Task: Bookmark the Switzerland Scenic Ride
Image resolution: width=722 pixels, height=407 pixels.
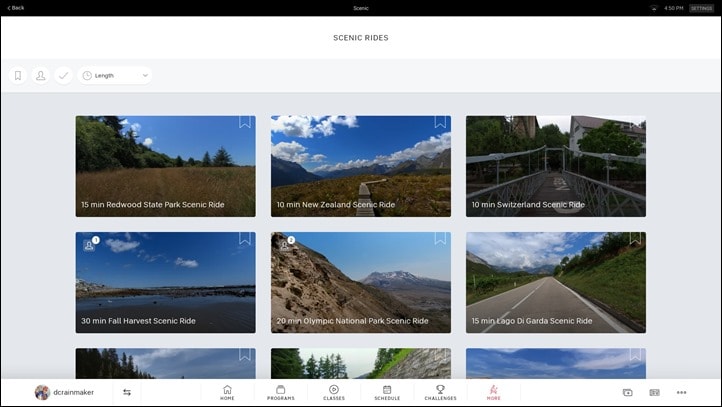Action: 635,122
